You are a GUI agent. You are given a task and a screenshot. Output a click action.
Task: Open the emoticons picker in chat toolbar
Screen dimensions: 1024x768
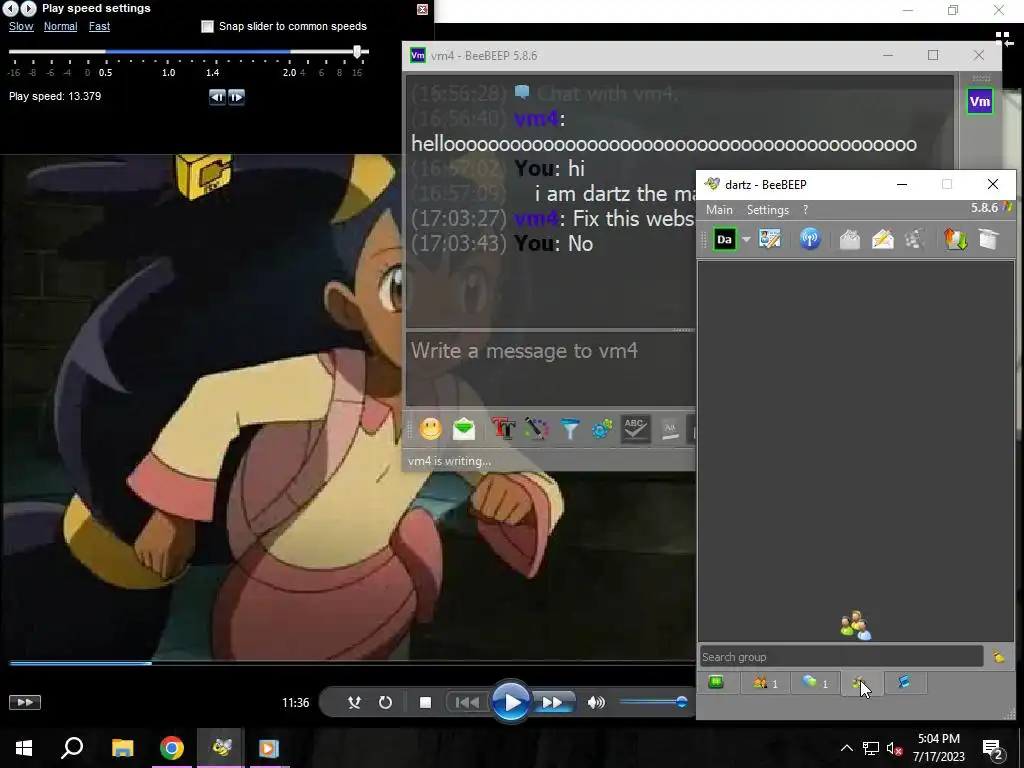(x=430, y=429)
